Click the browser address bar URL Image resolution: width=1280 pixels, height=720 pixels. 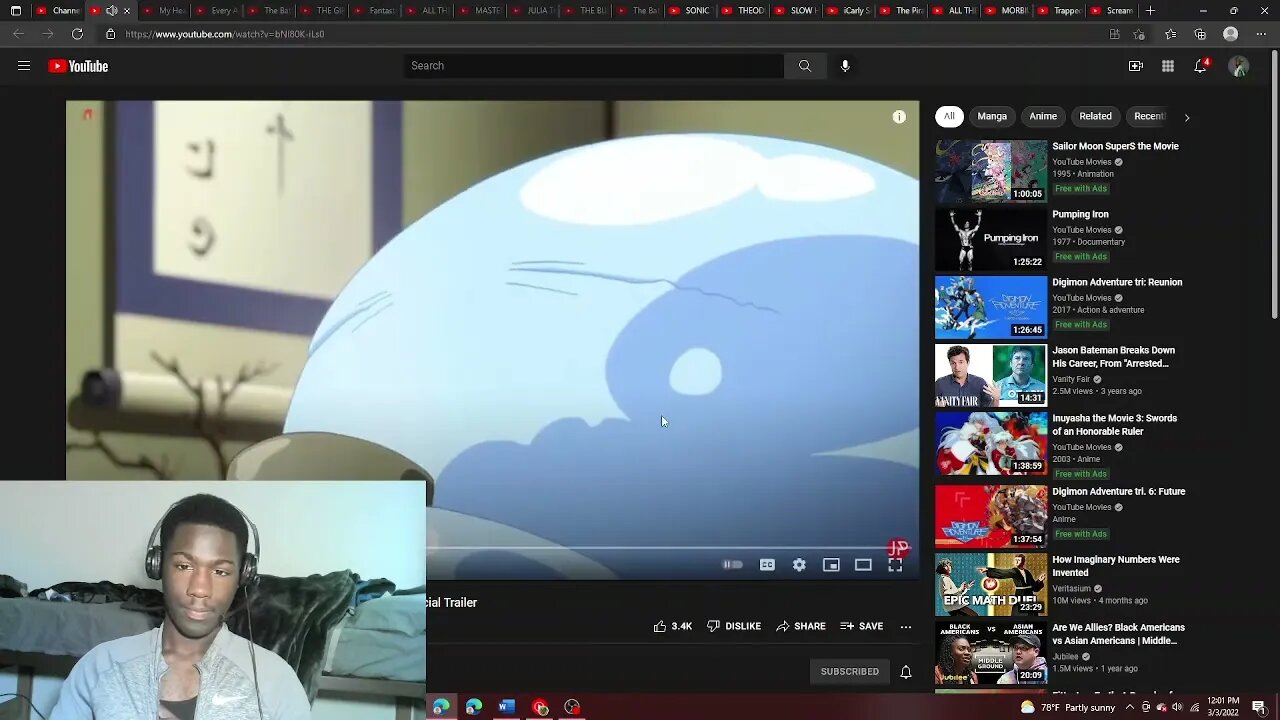tap(225, 34)
